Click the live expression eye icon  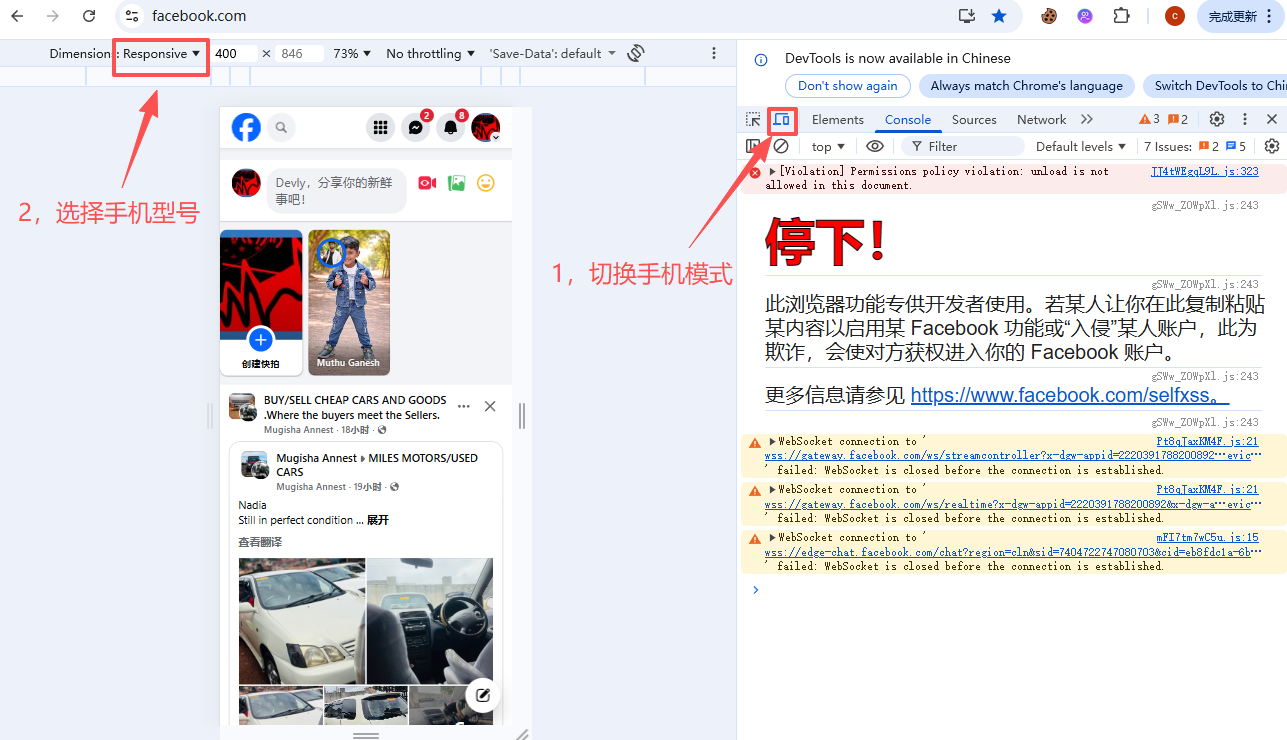(875, 146)
